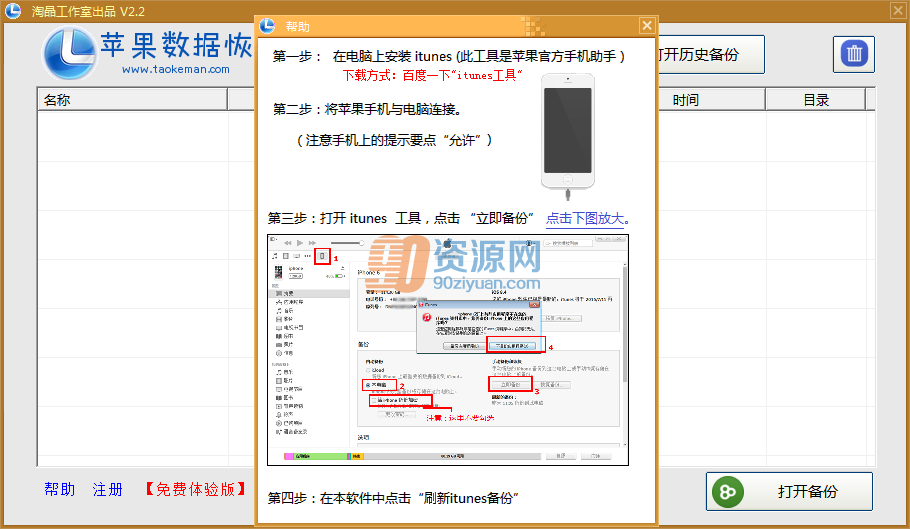Image resolution: width=910 pixels, height=529 pixels.
Task: Click the 第一步 install iTunes instruction
Action: click(x=449, y=56)
